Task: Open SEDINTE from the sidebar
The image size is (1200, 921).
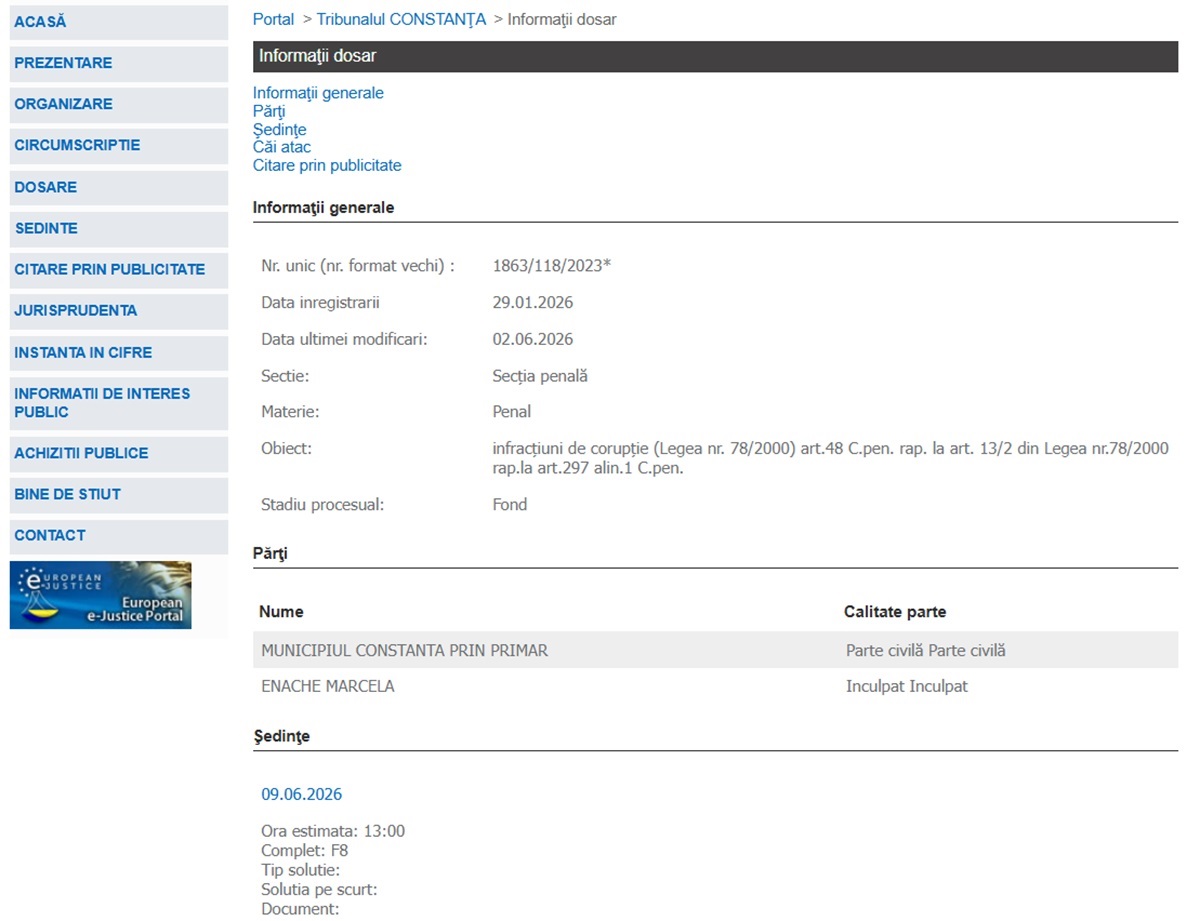Action: [x=119, y=228]
